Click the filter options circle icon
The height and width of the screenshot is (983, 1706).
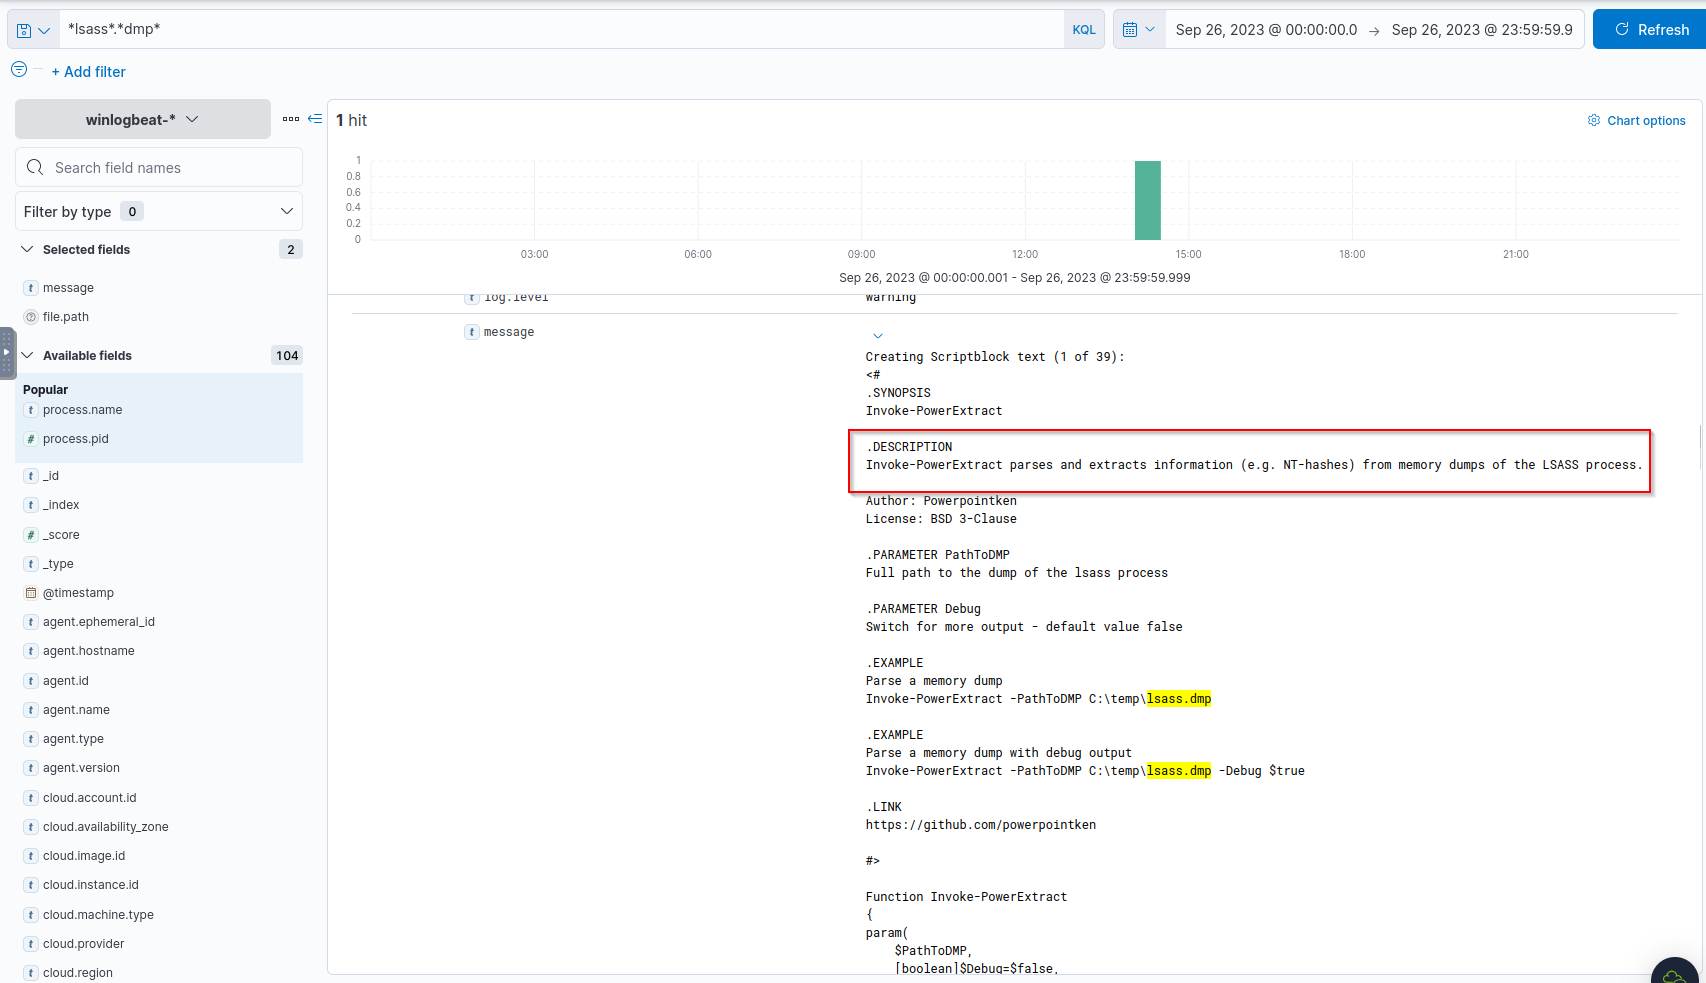[x=19, y=70]
